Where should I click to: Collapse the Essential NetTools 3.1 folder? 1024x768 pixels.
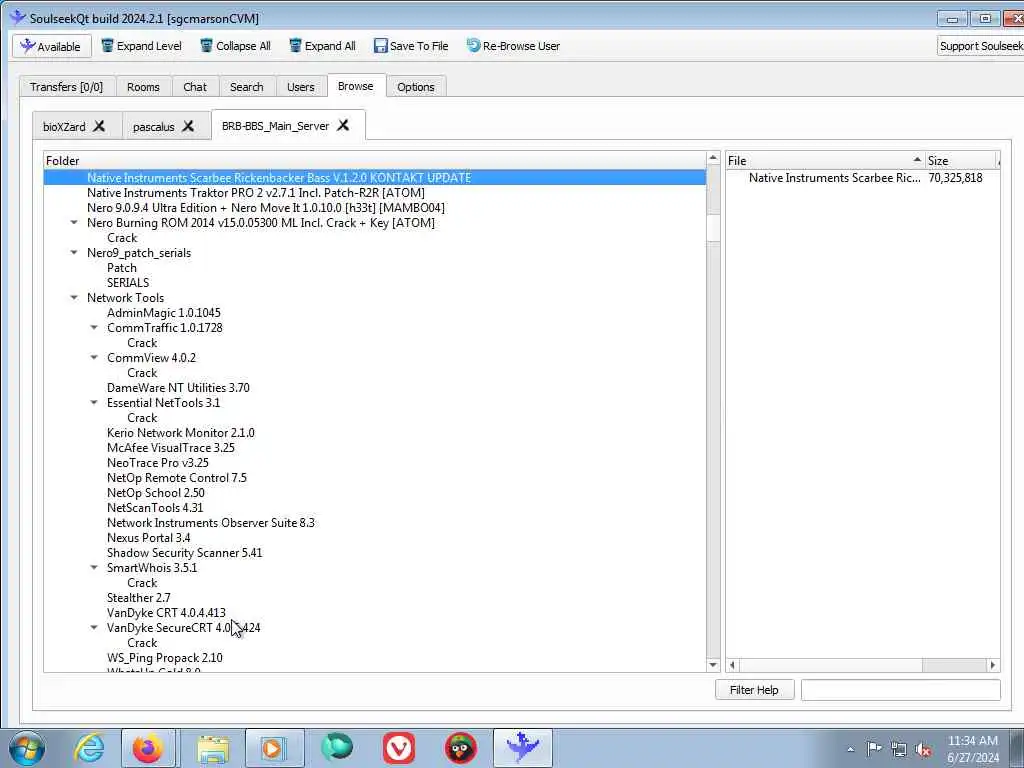click(x=94, y=403)
